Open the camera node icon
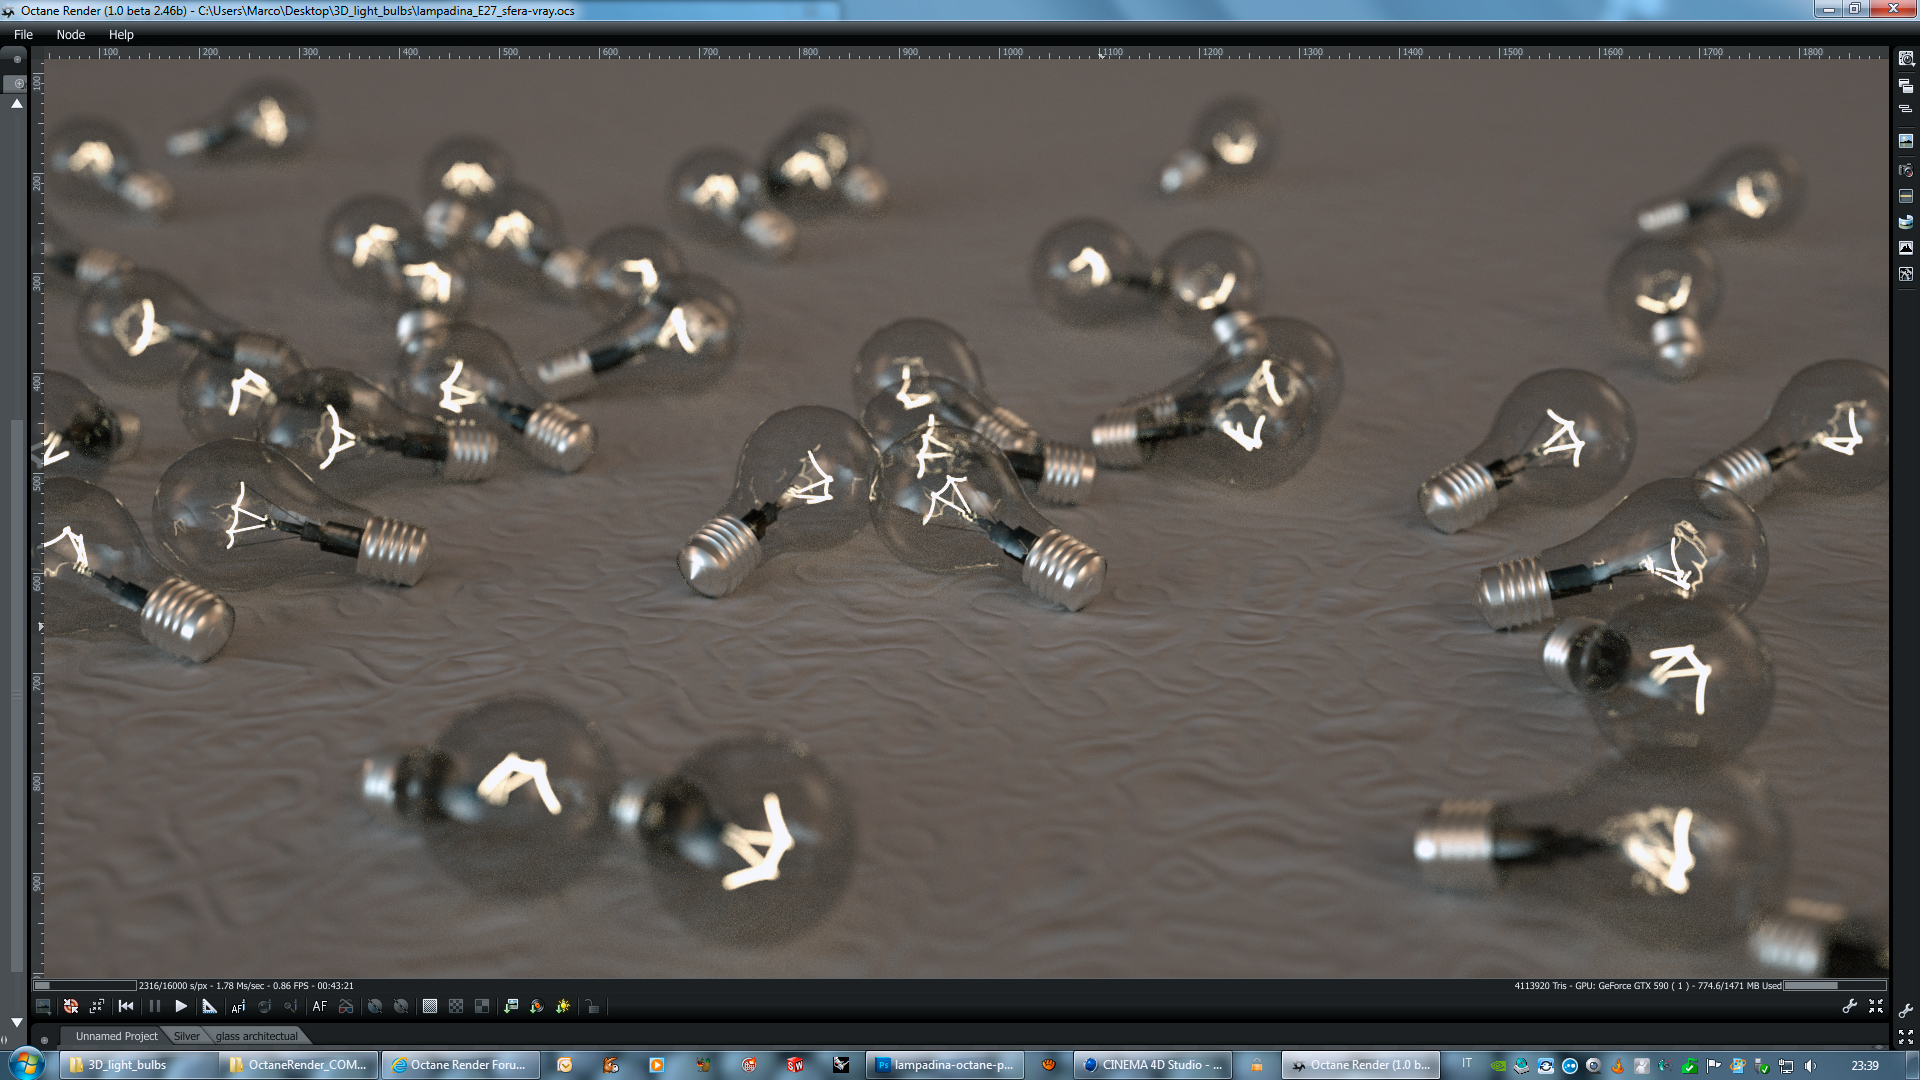The width and height of the screenshot is (1920, 1080). pos(1906,170)
